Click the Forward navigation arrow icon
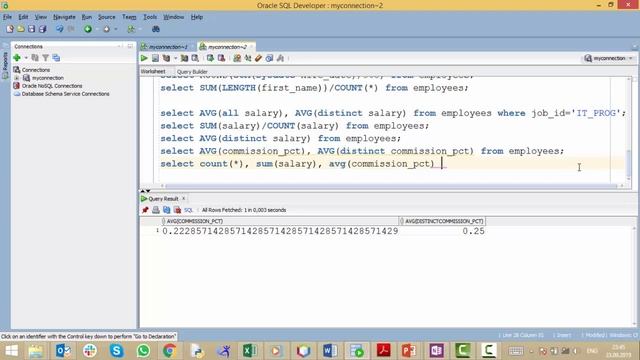 pos(107,29)
